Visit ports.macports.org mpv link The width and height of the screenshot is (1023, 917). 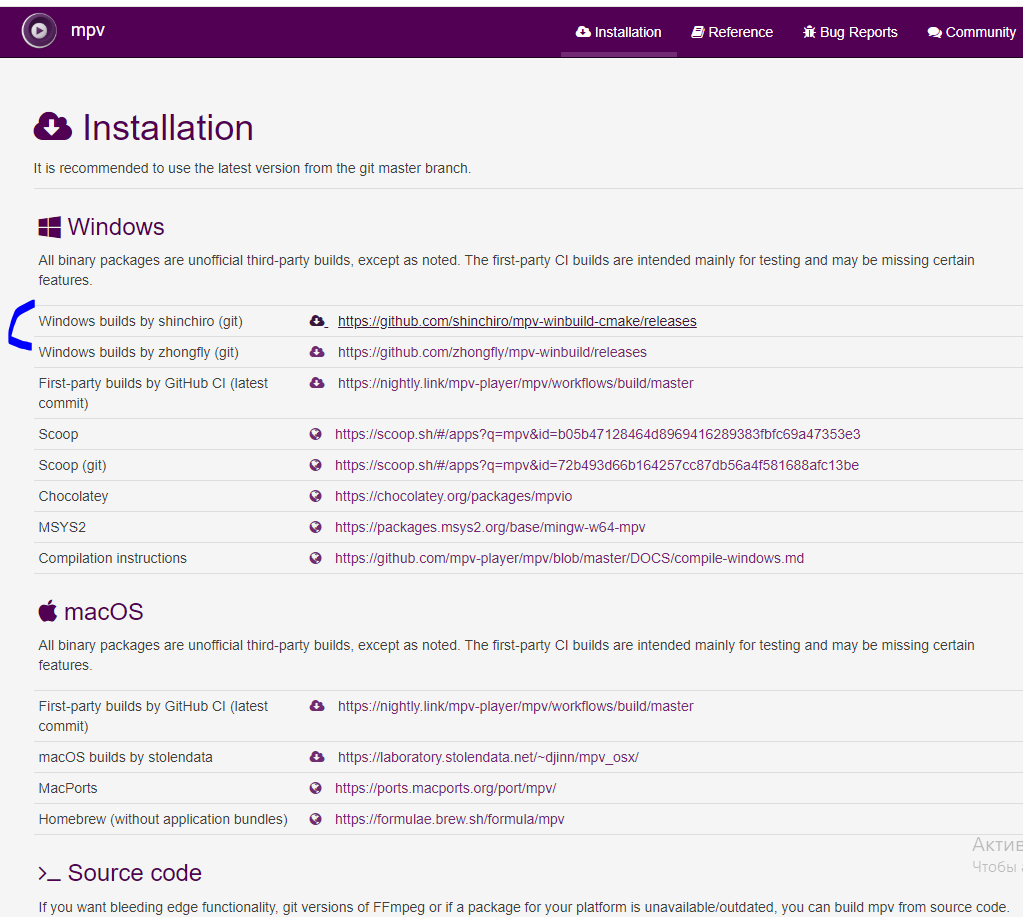pos(446,788)
